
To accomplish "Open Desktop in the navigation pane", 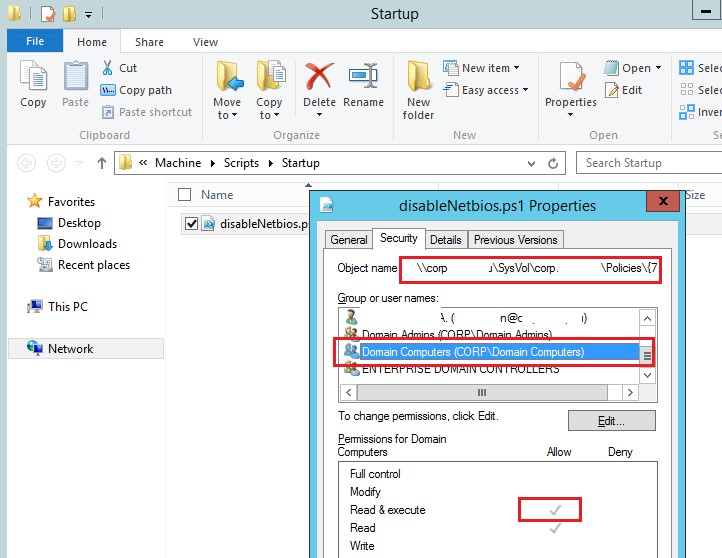I will click(69, 223).
